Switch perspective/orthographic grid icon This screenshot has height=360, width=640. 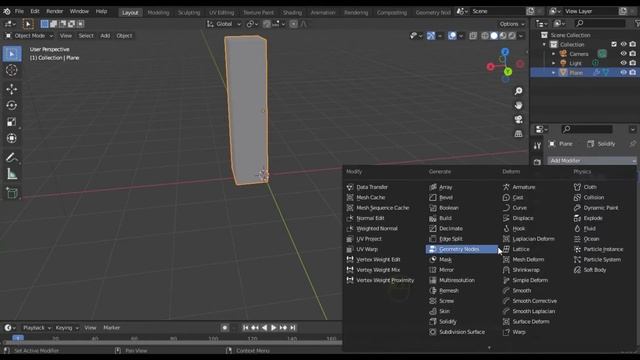pos(518,133)
